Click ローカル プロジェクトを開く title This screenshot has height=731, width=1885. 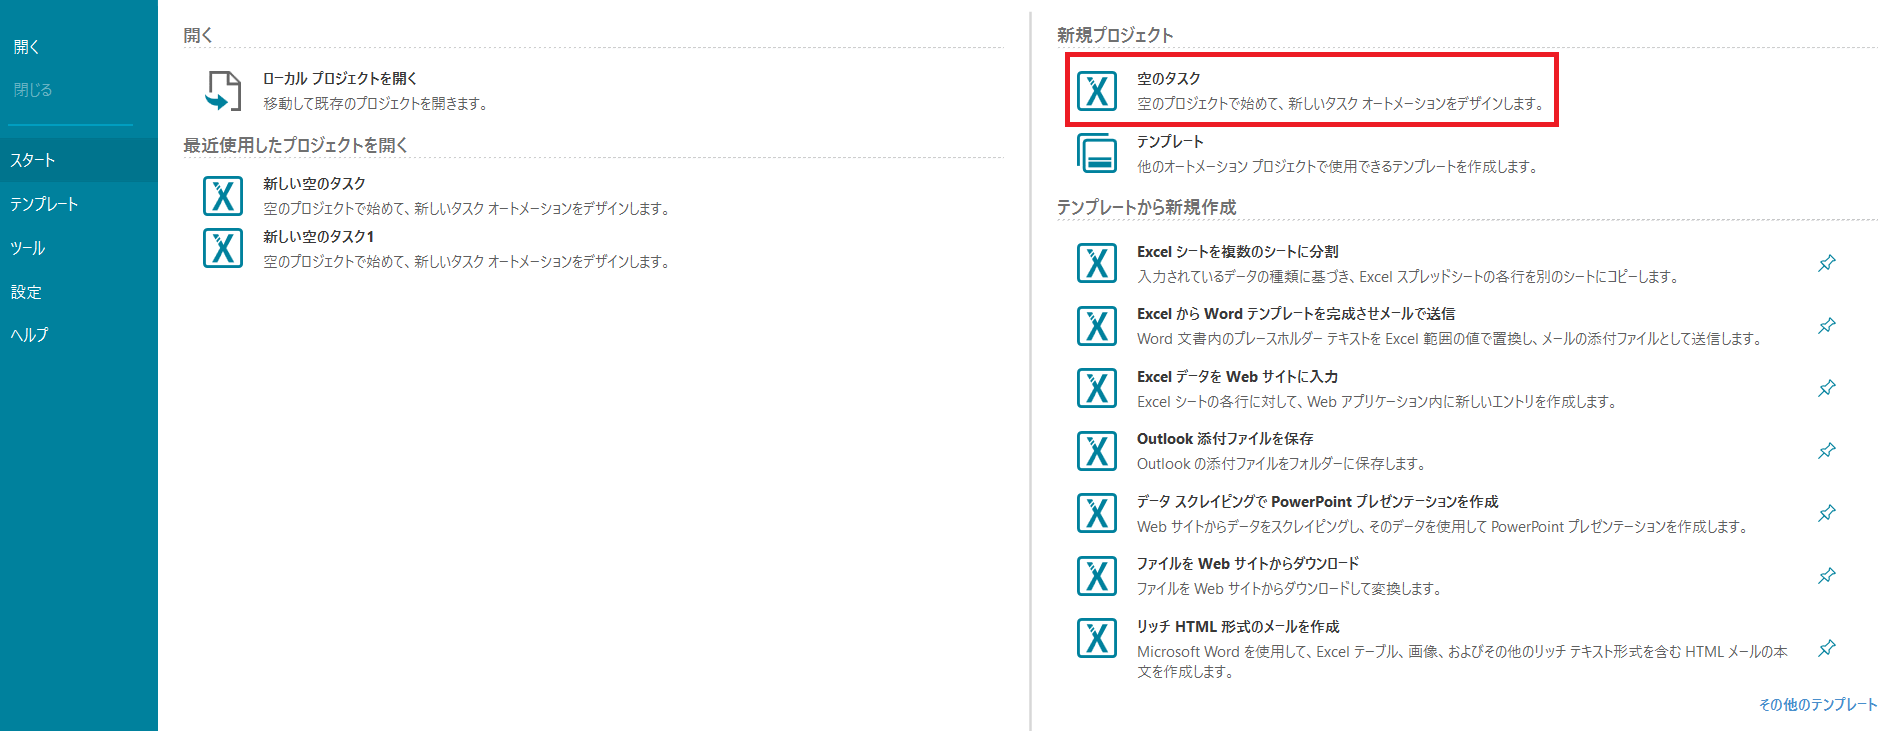pyautogui.click(x=340, y=78)
